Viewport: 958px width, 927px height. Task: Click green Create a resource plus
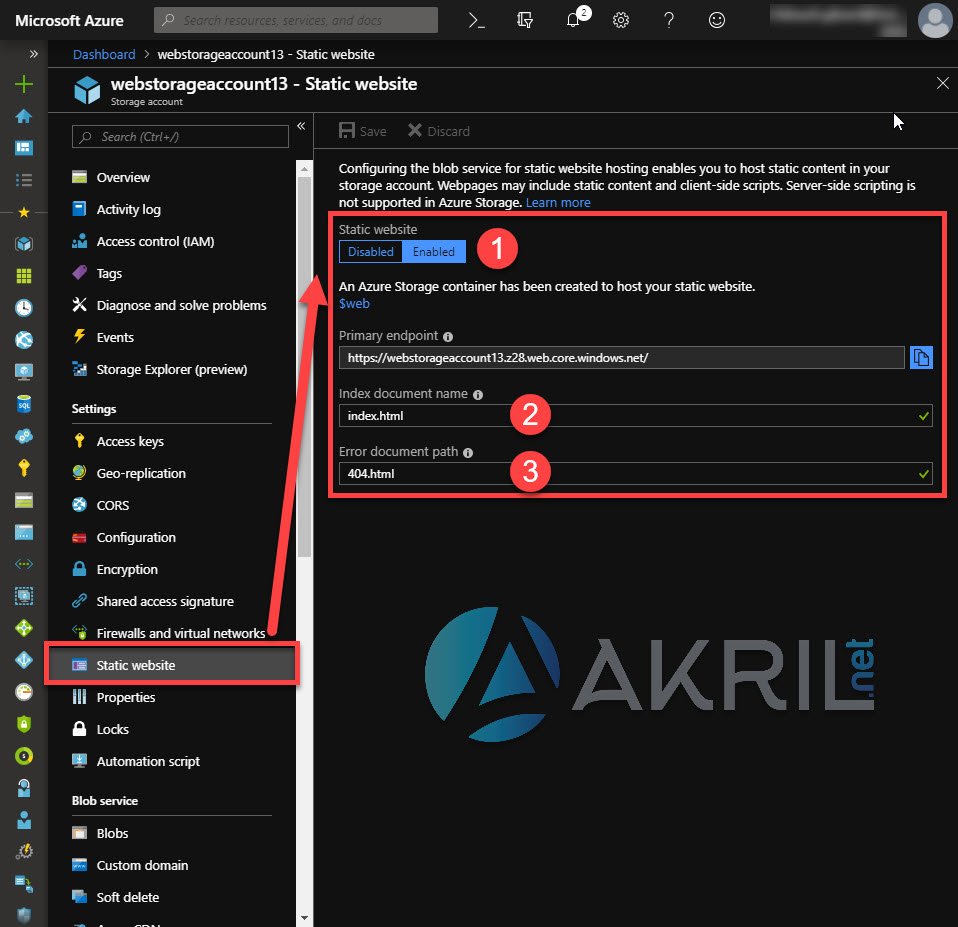[24, 84]
